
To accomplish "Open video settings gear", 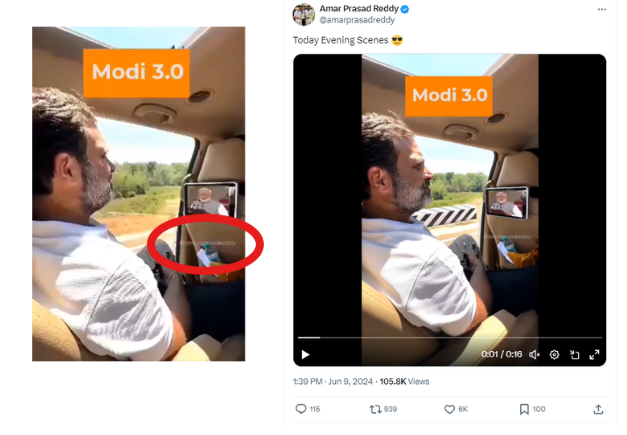I will click(x=554, y=354).
